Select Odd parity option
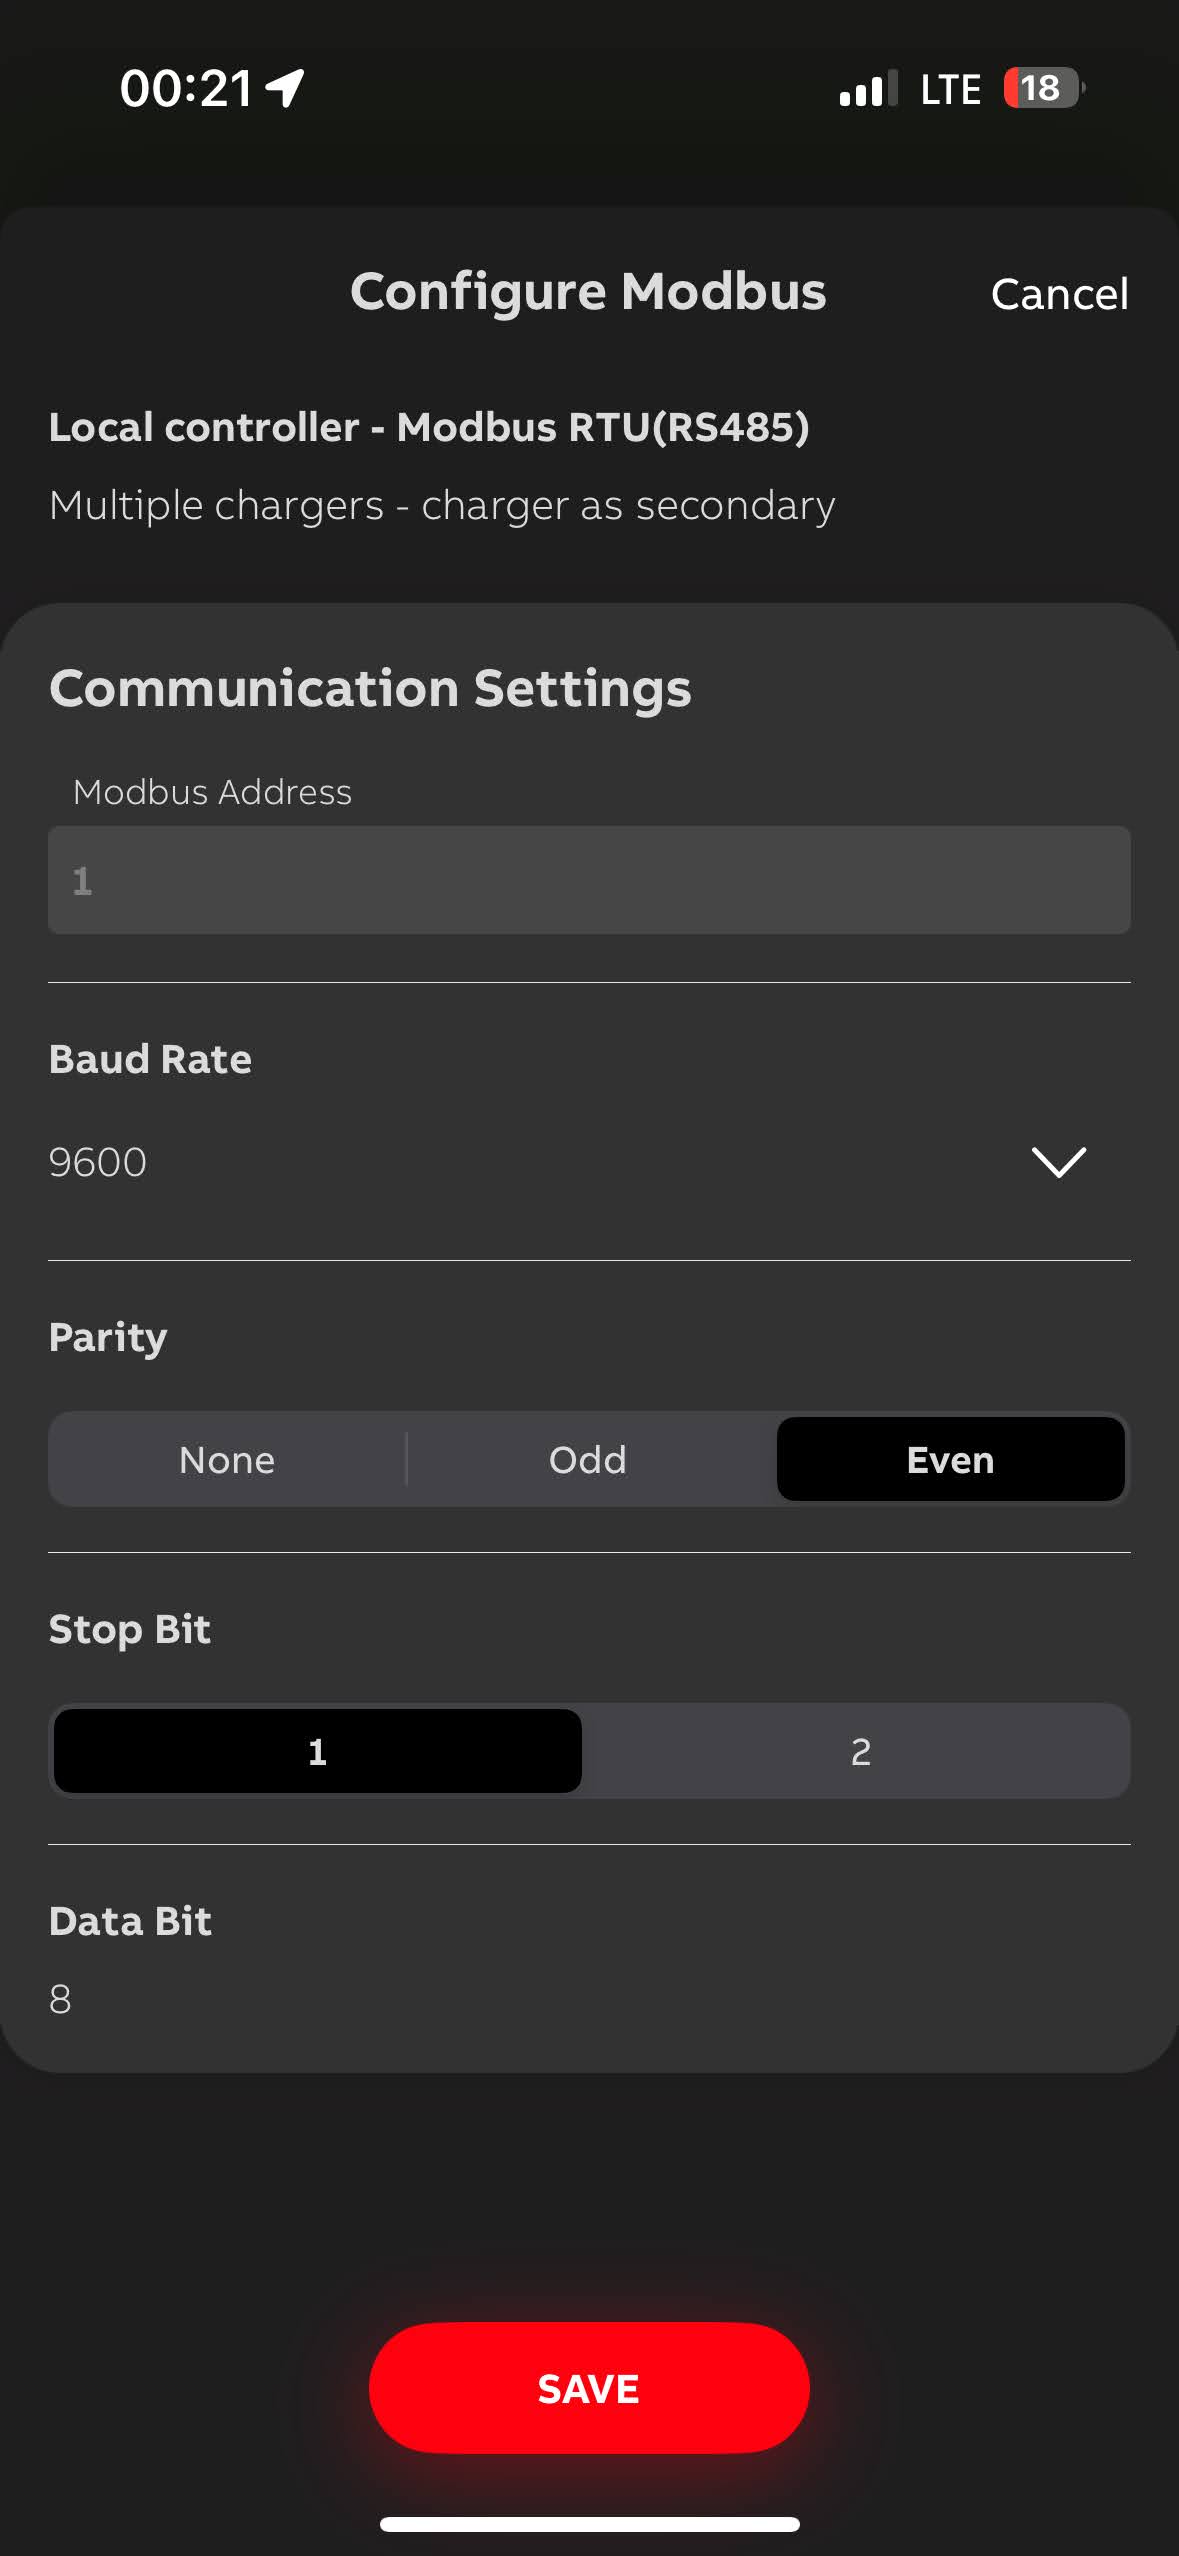 coord(588,1459)
